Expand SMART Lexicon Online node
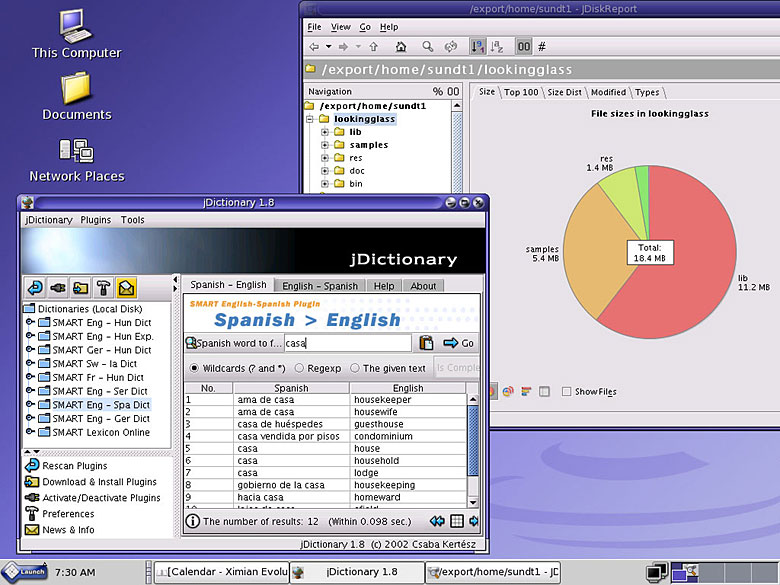 30,432
